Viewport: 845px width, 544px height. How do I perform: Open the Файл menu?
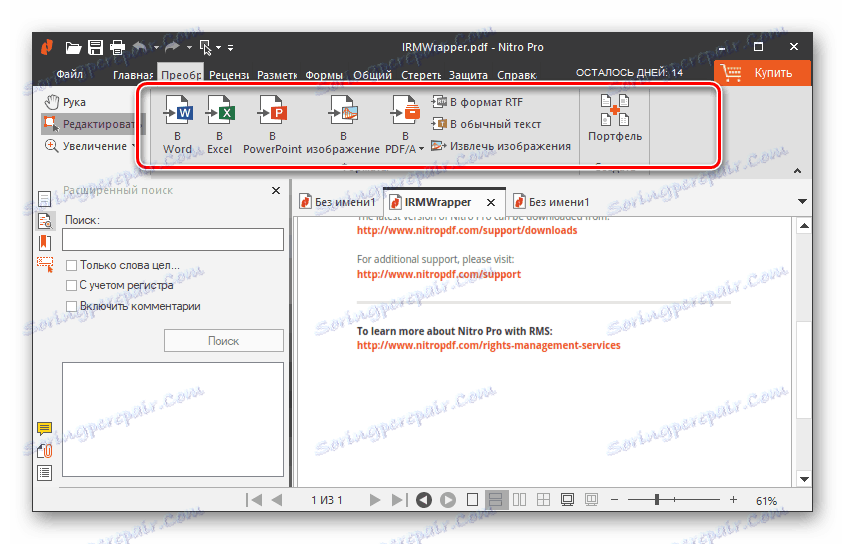tap(70, 74)
